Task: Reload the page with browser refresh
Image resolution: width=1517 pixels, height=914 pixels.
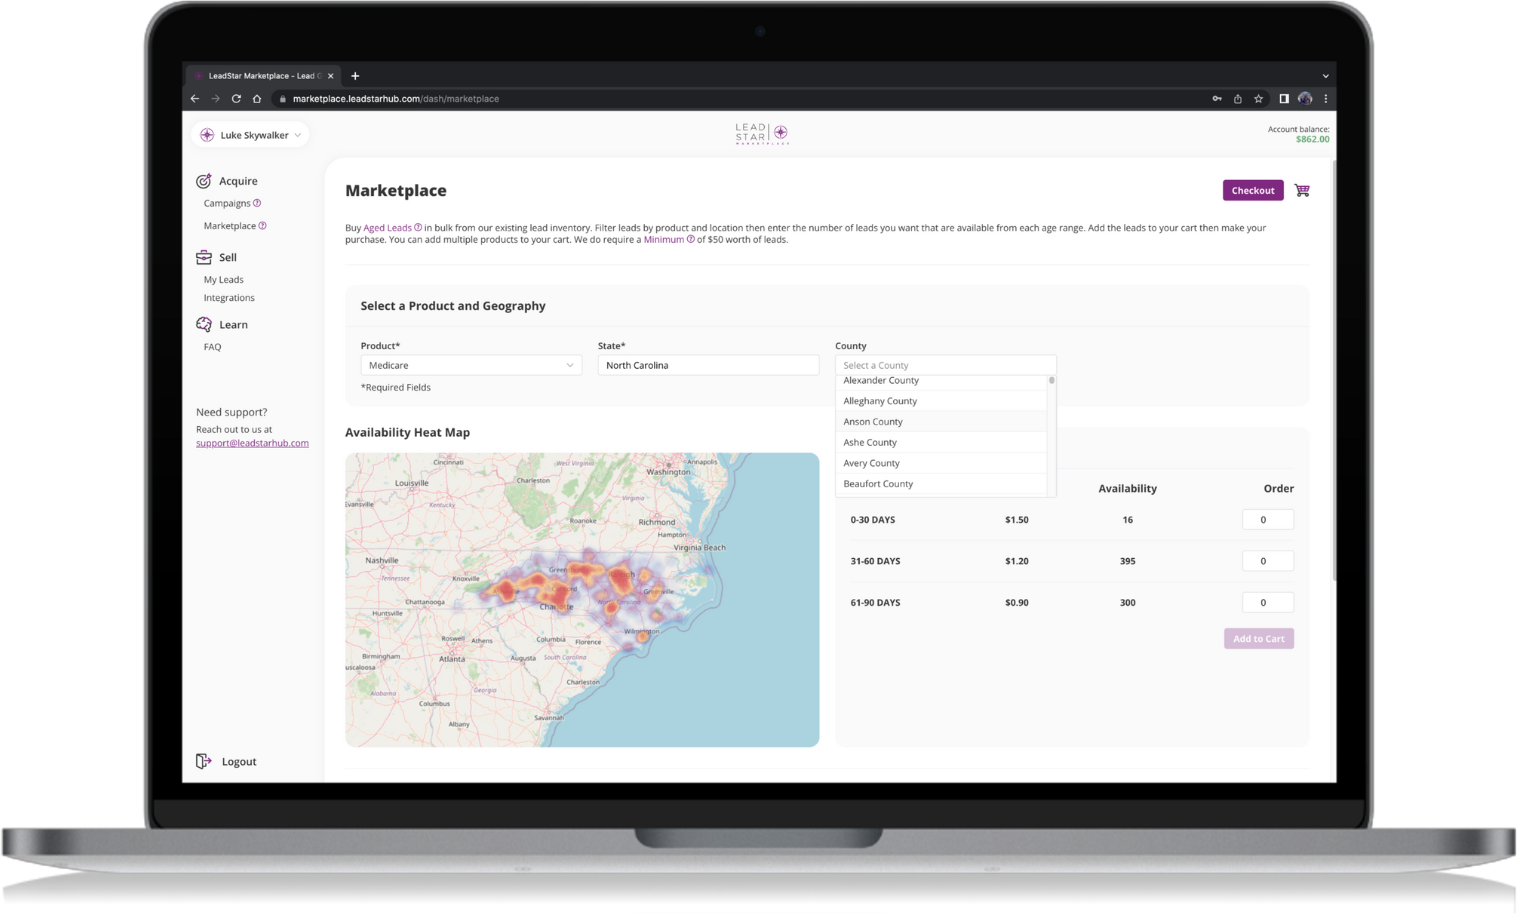Action: coord(236,99)
